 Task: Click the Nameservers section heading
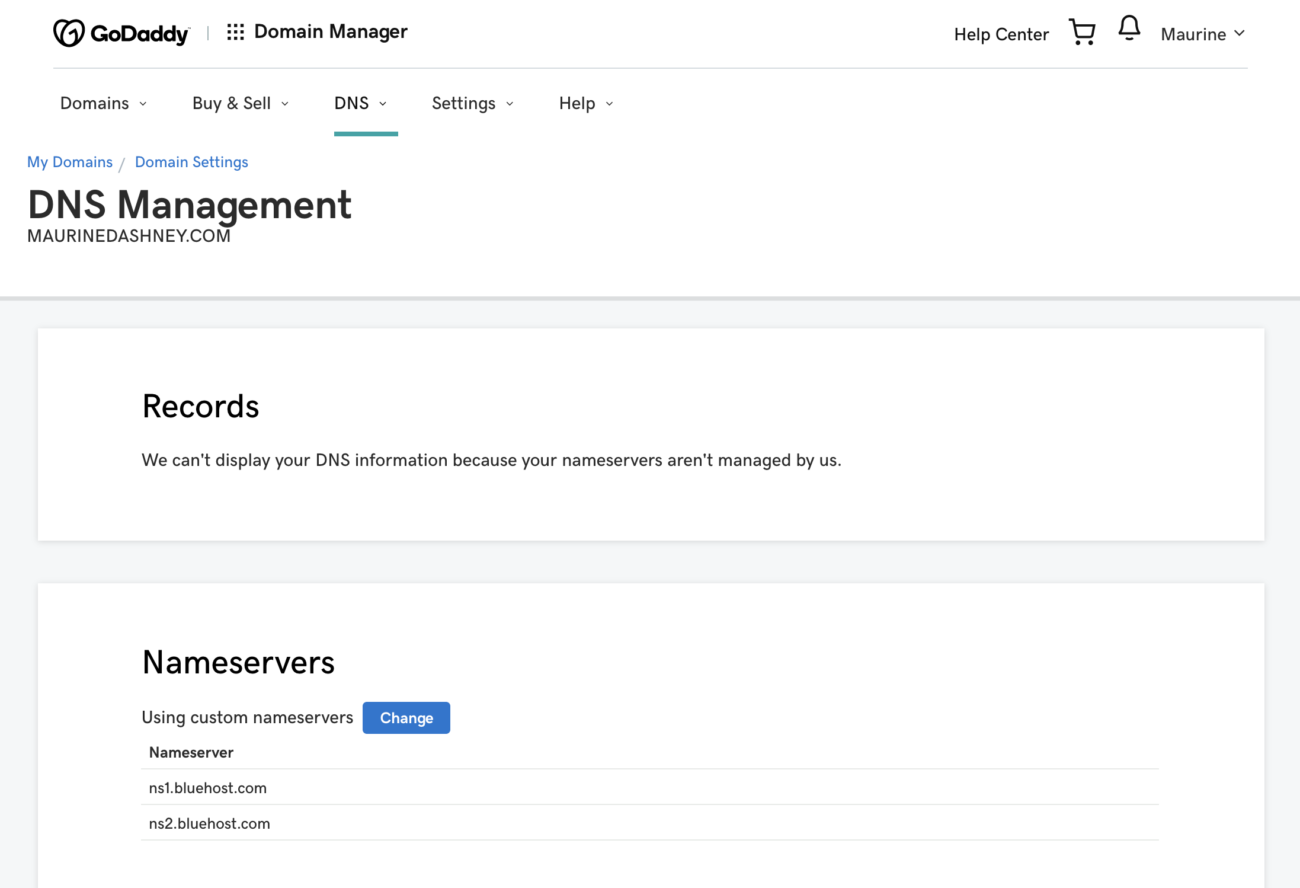click(x=238, y=662)
